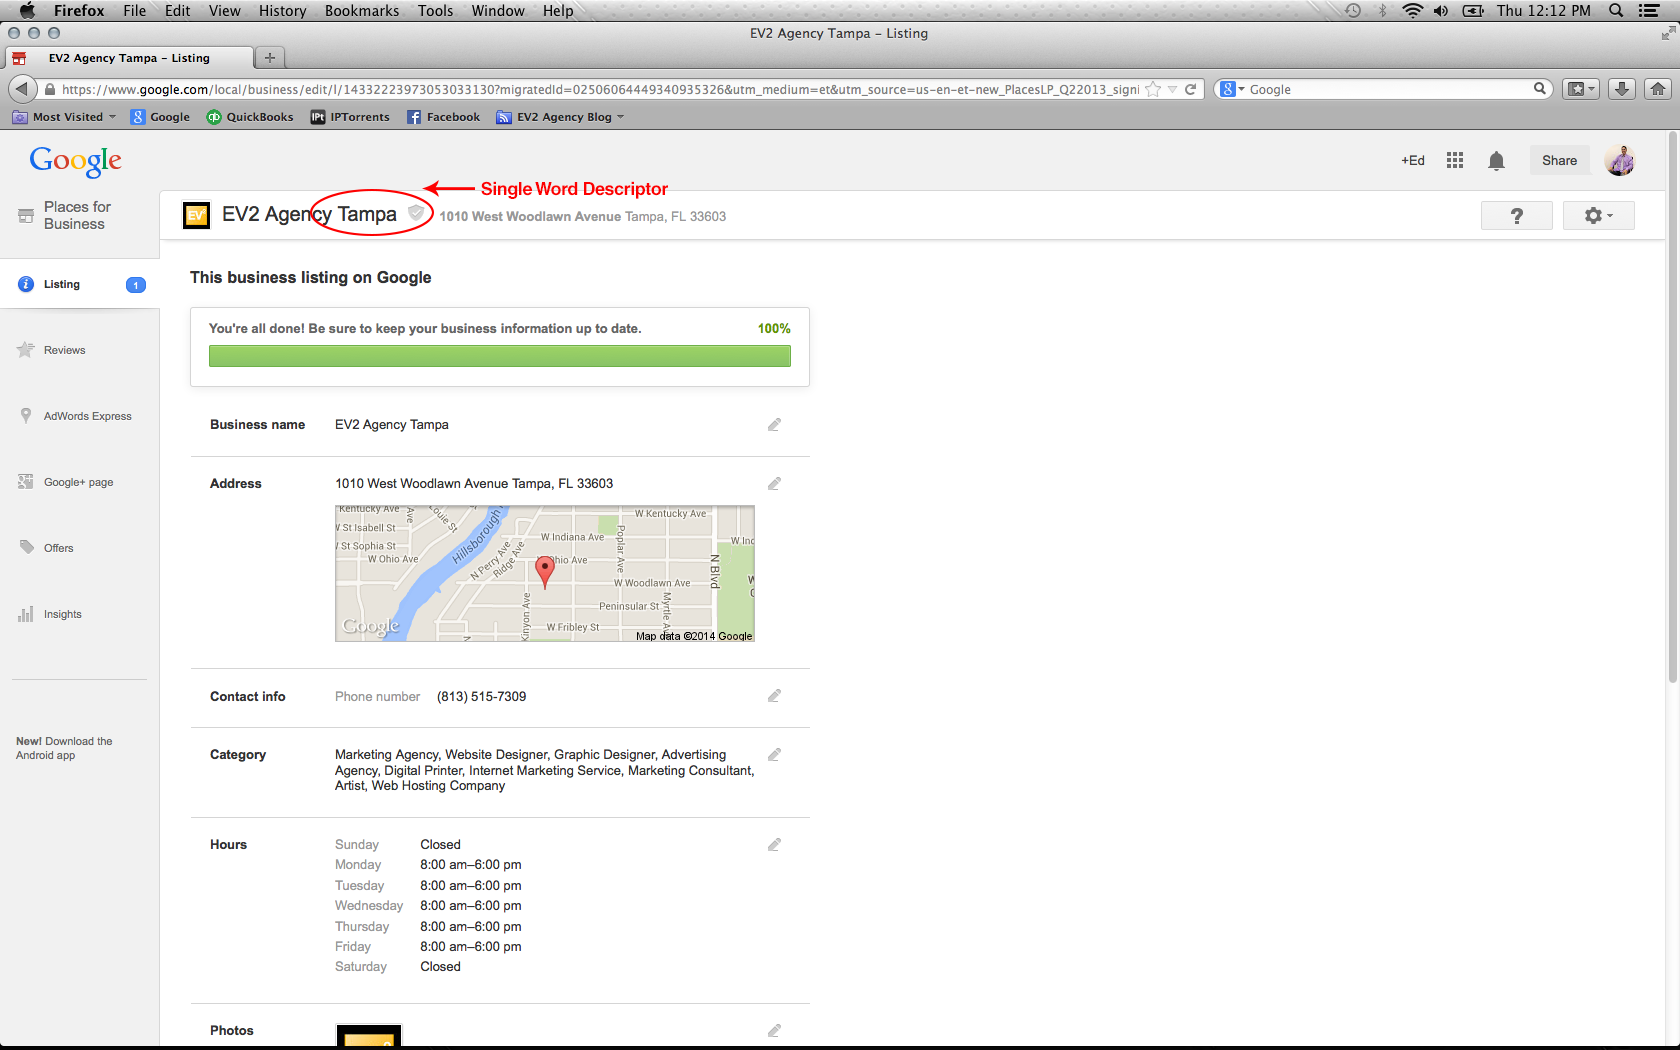Open the settings gear dropdown
The image size is (1680, 1050).
(1598, 216)
